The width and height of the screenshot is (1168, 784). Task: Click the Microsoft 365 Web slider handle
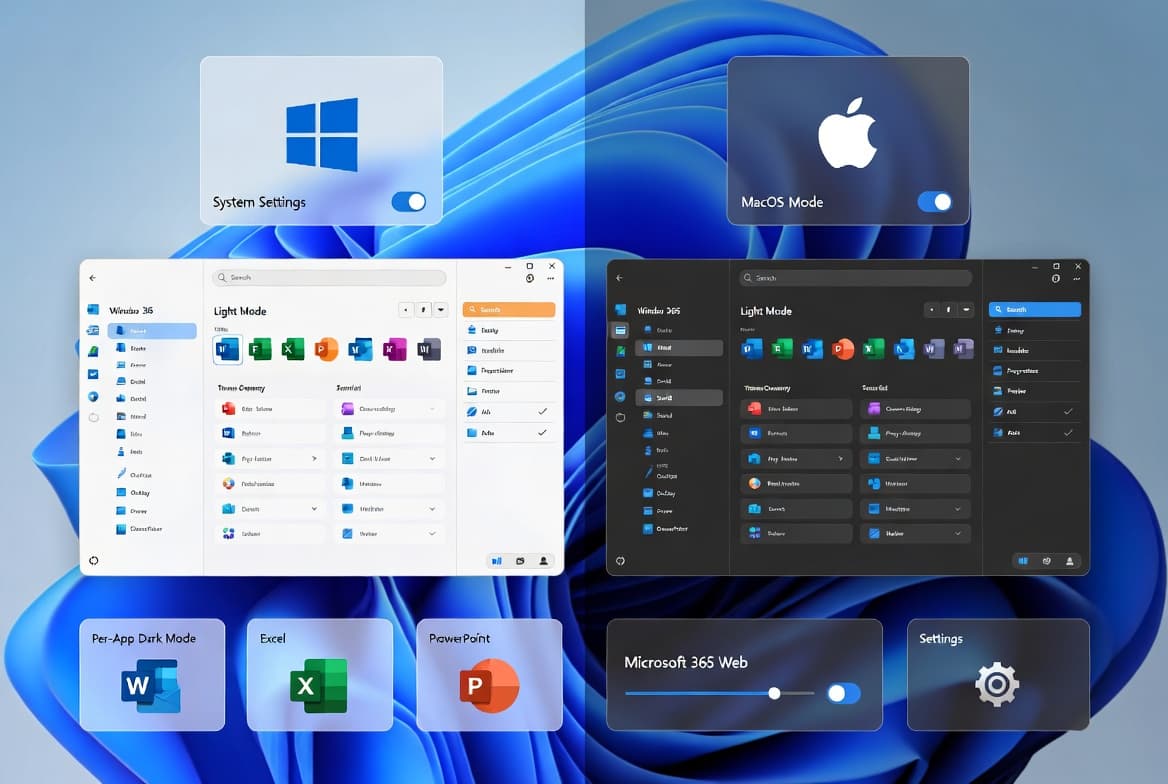pyautogui.click(x=775, y=693)
